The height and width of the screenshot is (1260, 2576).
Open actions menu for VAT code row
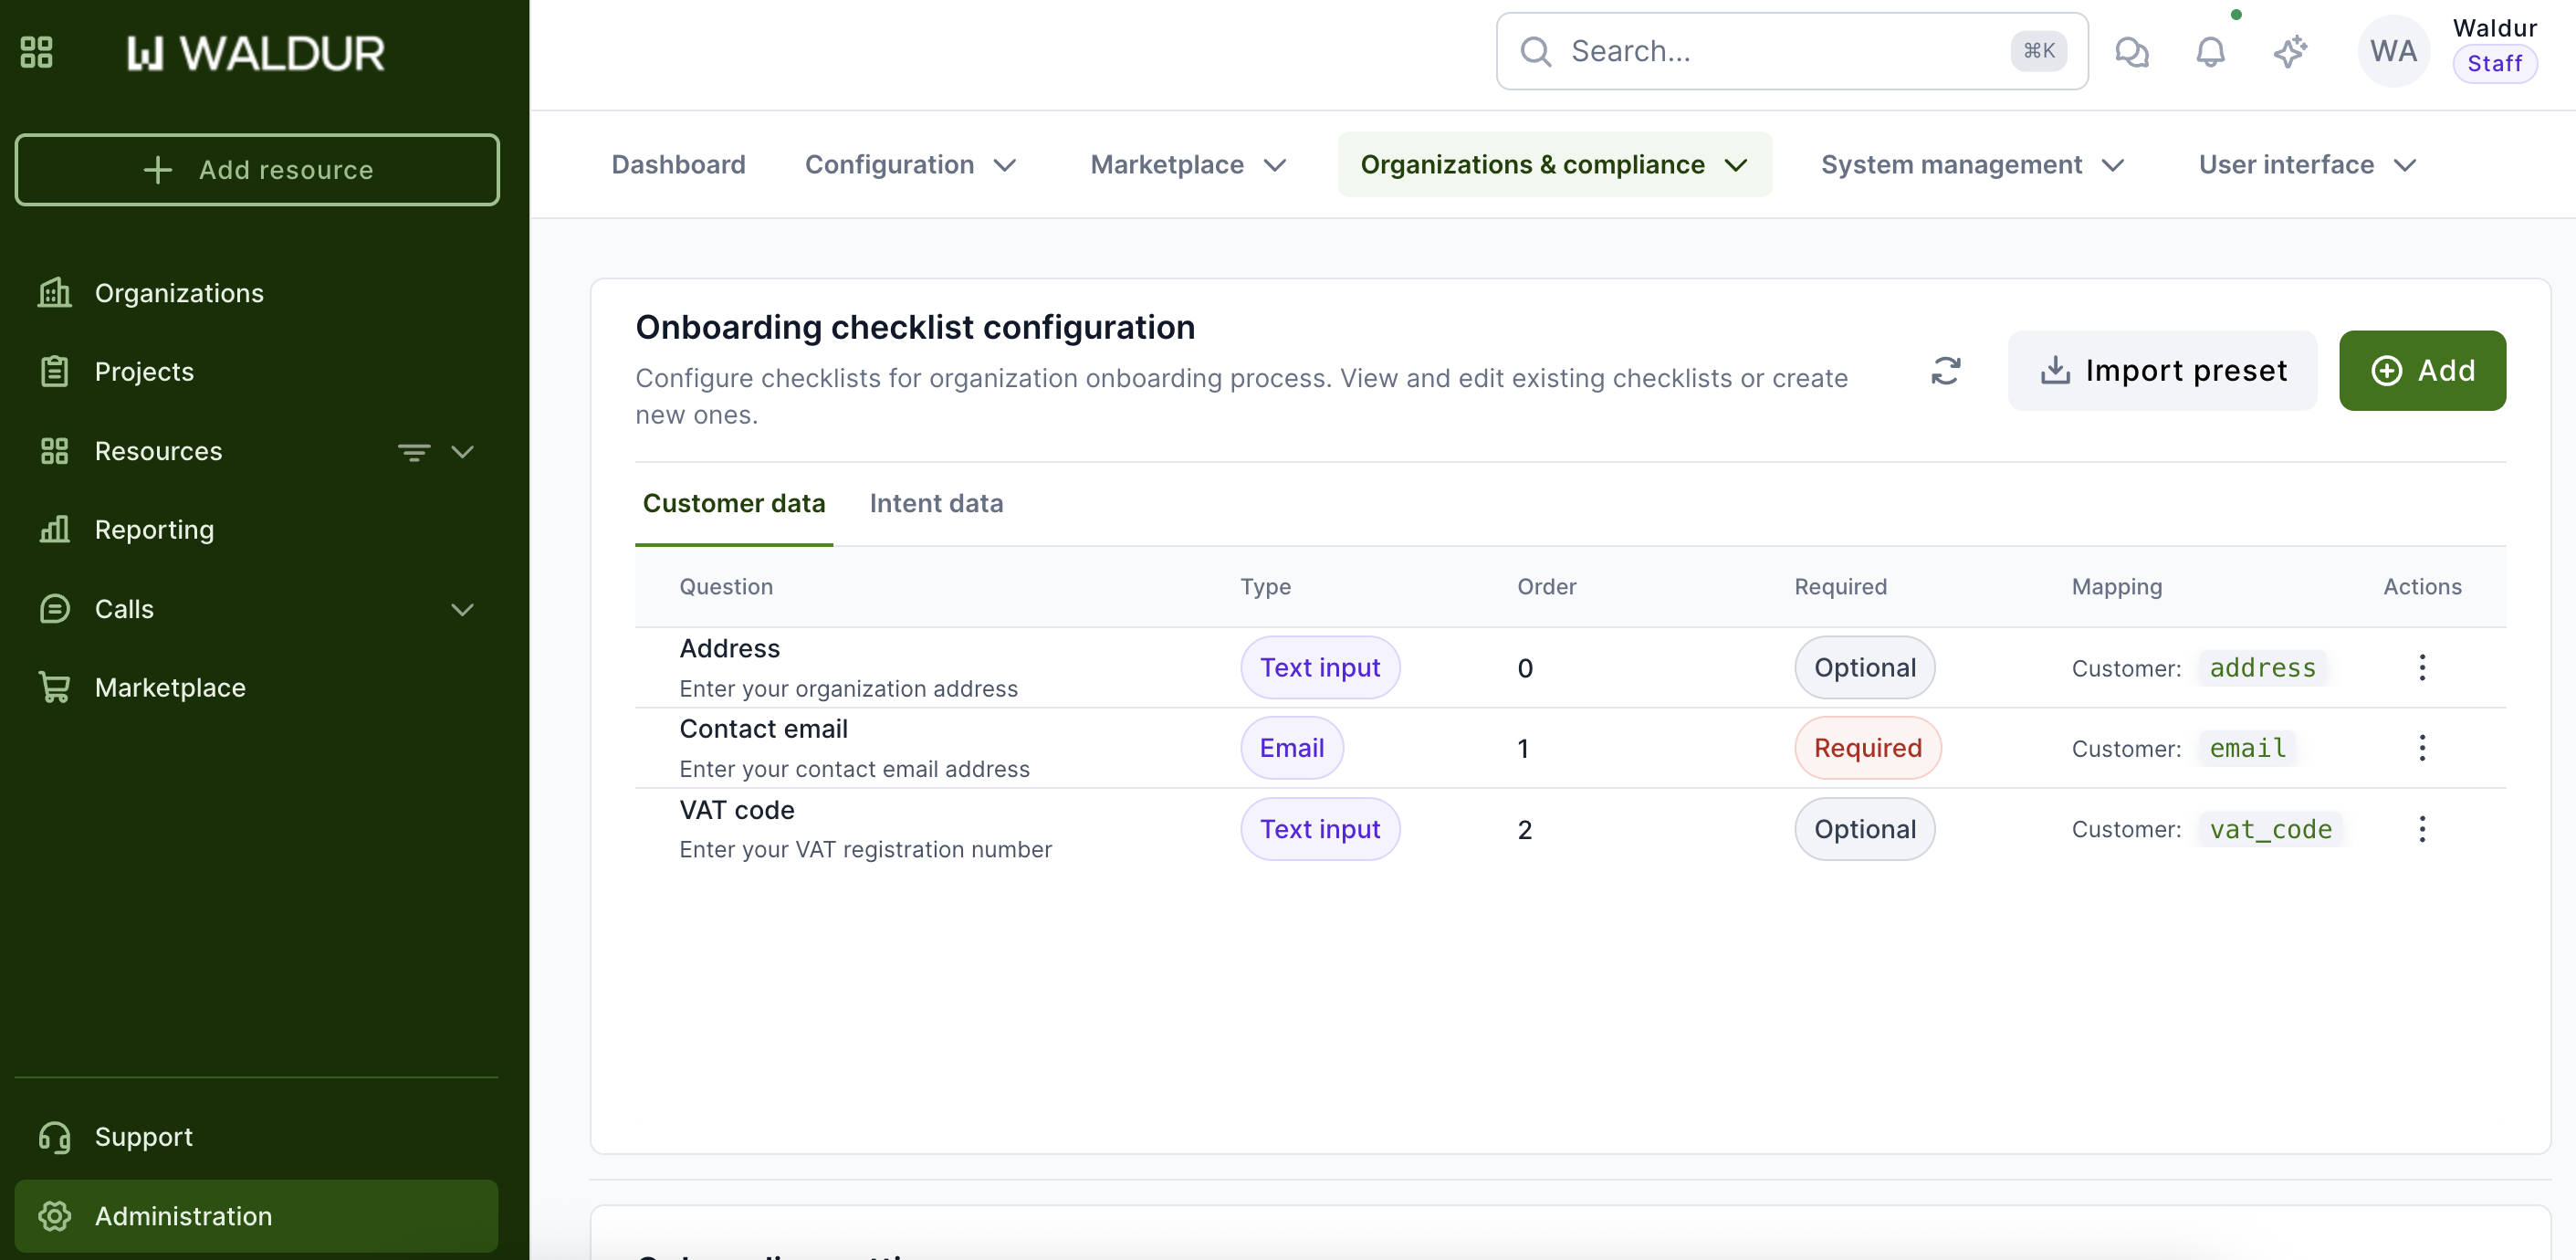2421,829
